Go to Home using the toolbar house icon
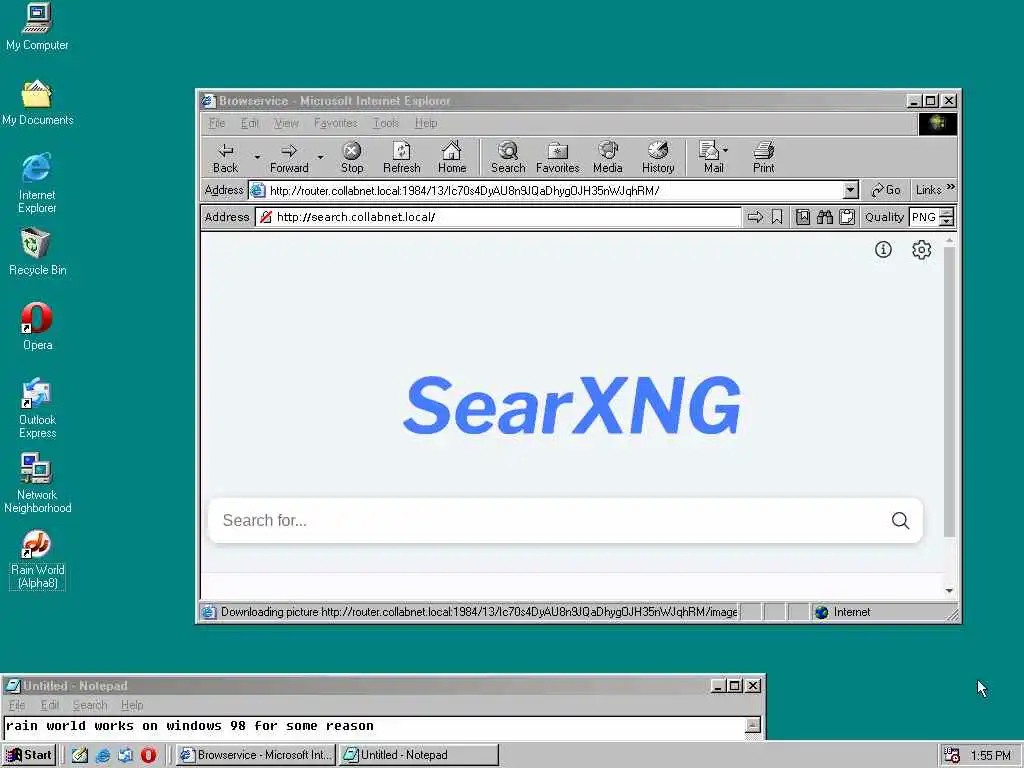The width and height of the screenshot is (1024, 768). (x=452, y=158)
